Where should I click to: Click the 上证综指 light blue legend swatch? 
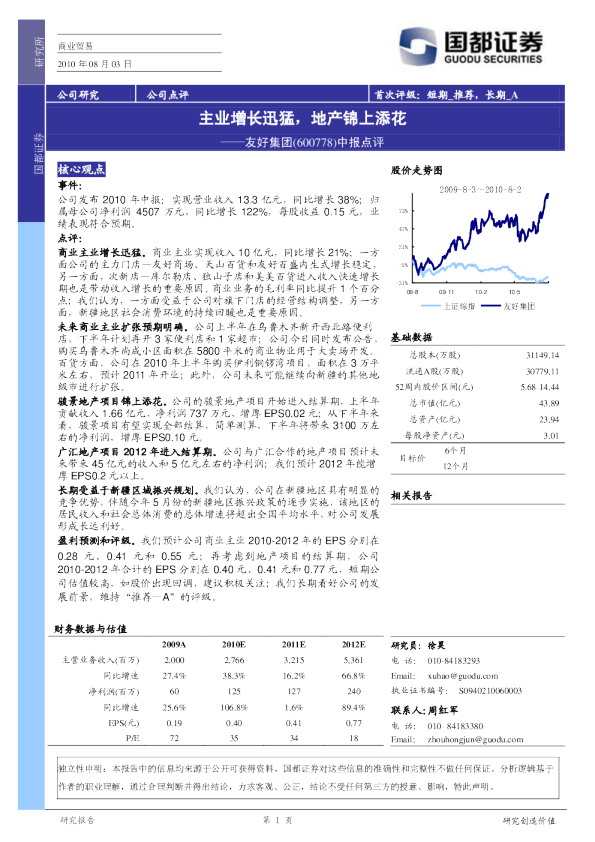(431, 306)
